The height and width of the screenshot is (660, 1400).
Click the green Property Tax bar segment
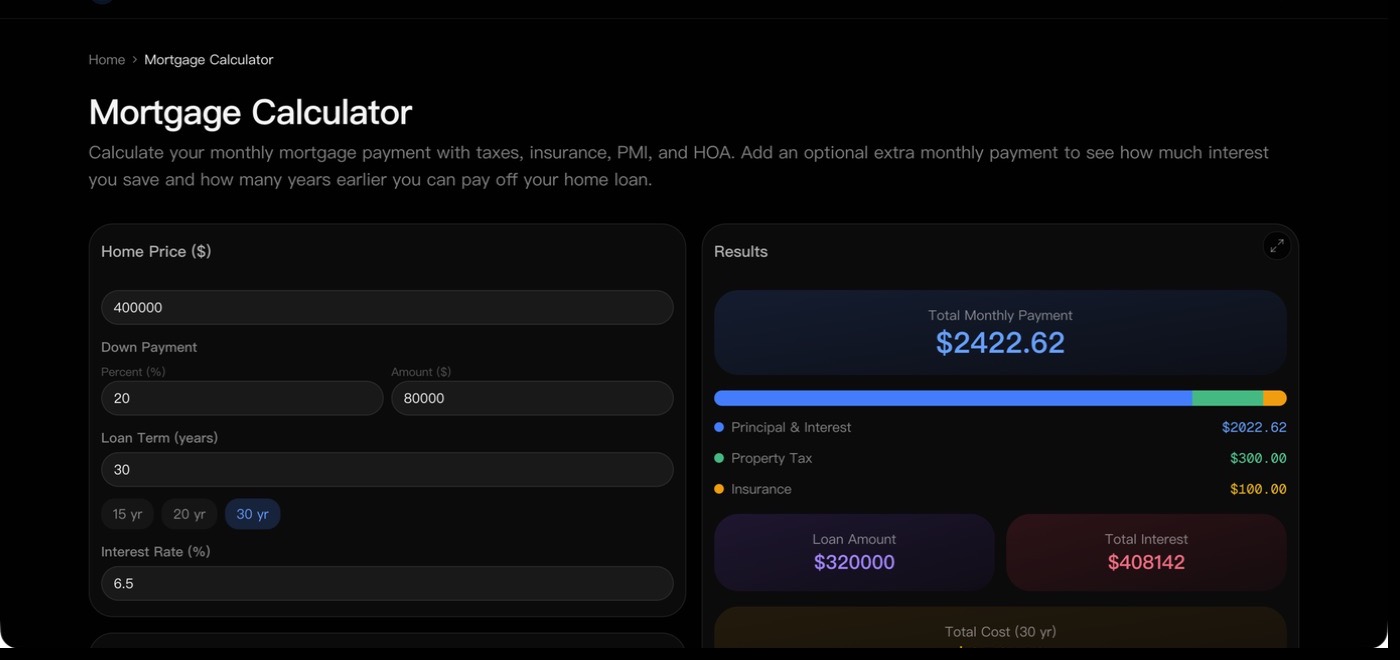(1228, 398)
